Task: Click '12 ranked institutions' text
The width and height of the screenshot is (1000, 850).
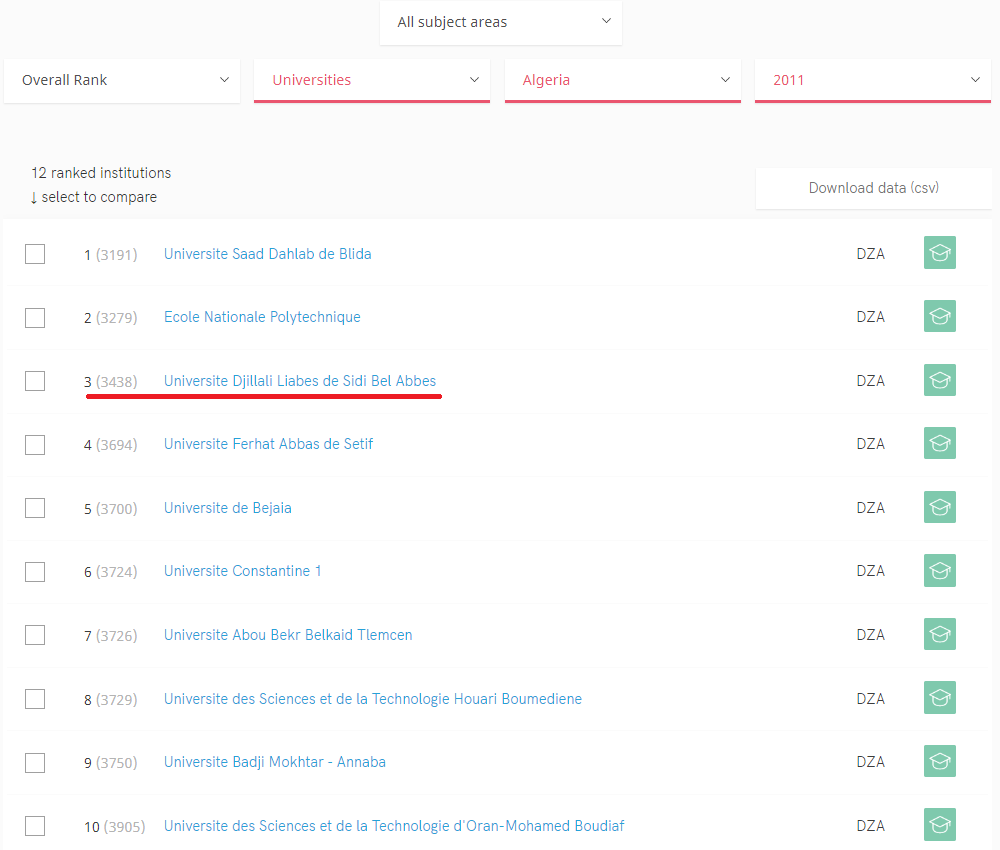Action: point(101,173)
